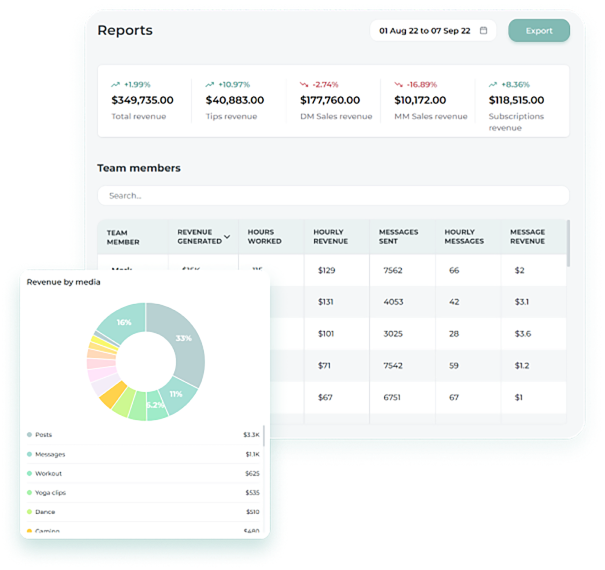Click the Subscriptions revenue trend icon
605x570 pixels.
pos(493,85)
